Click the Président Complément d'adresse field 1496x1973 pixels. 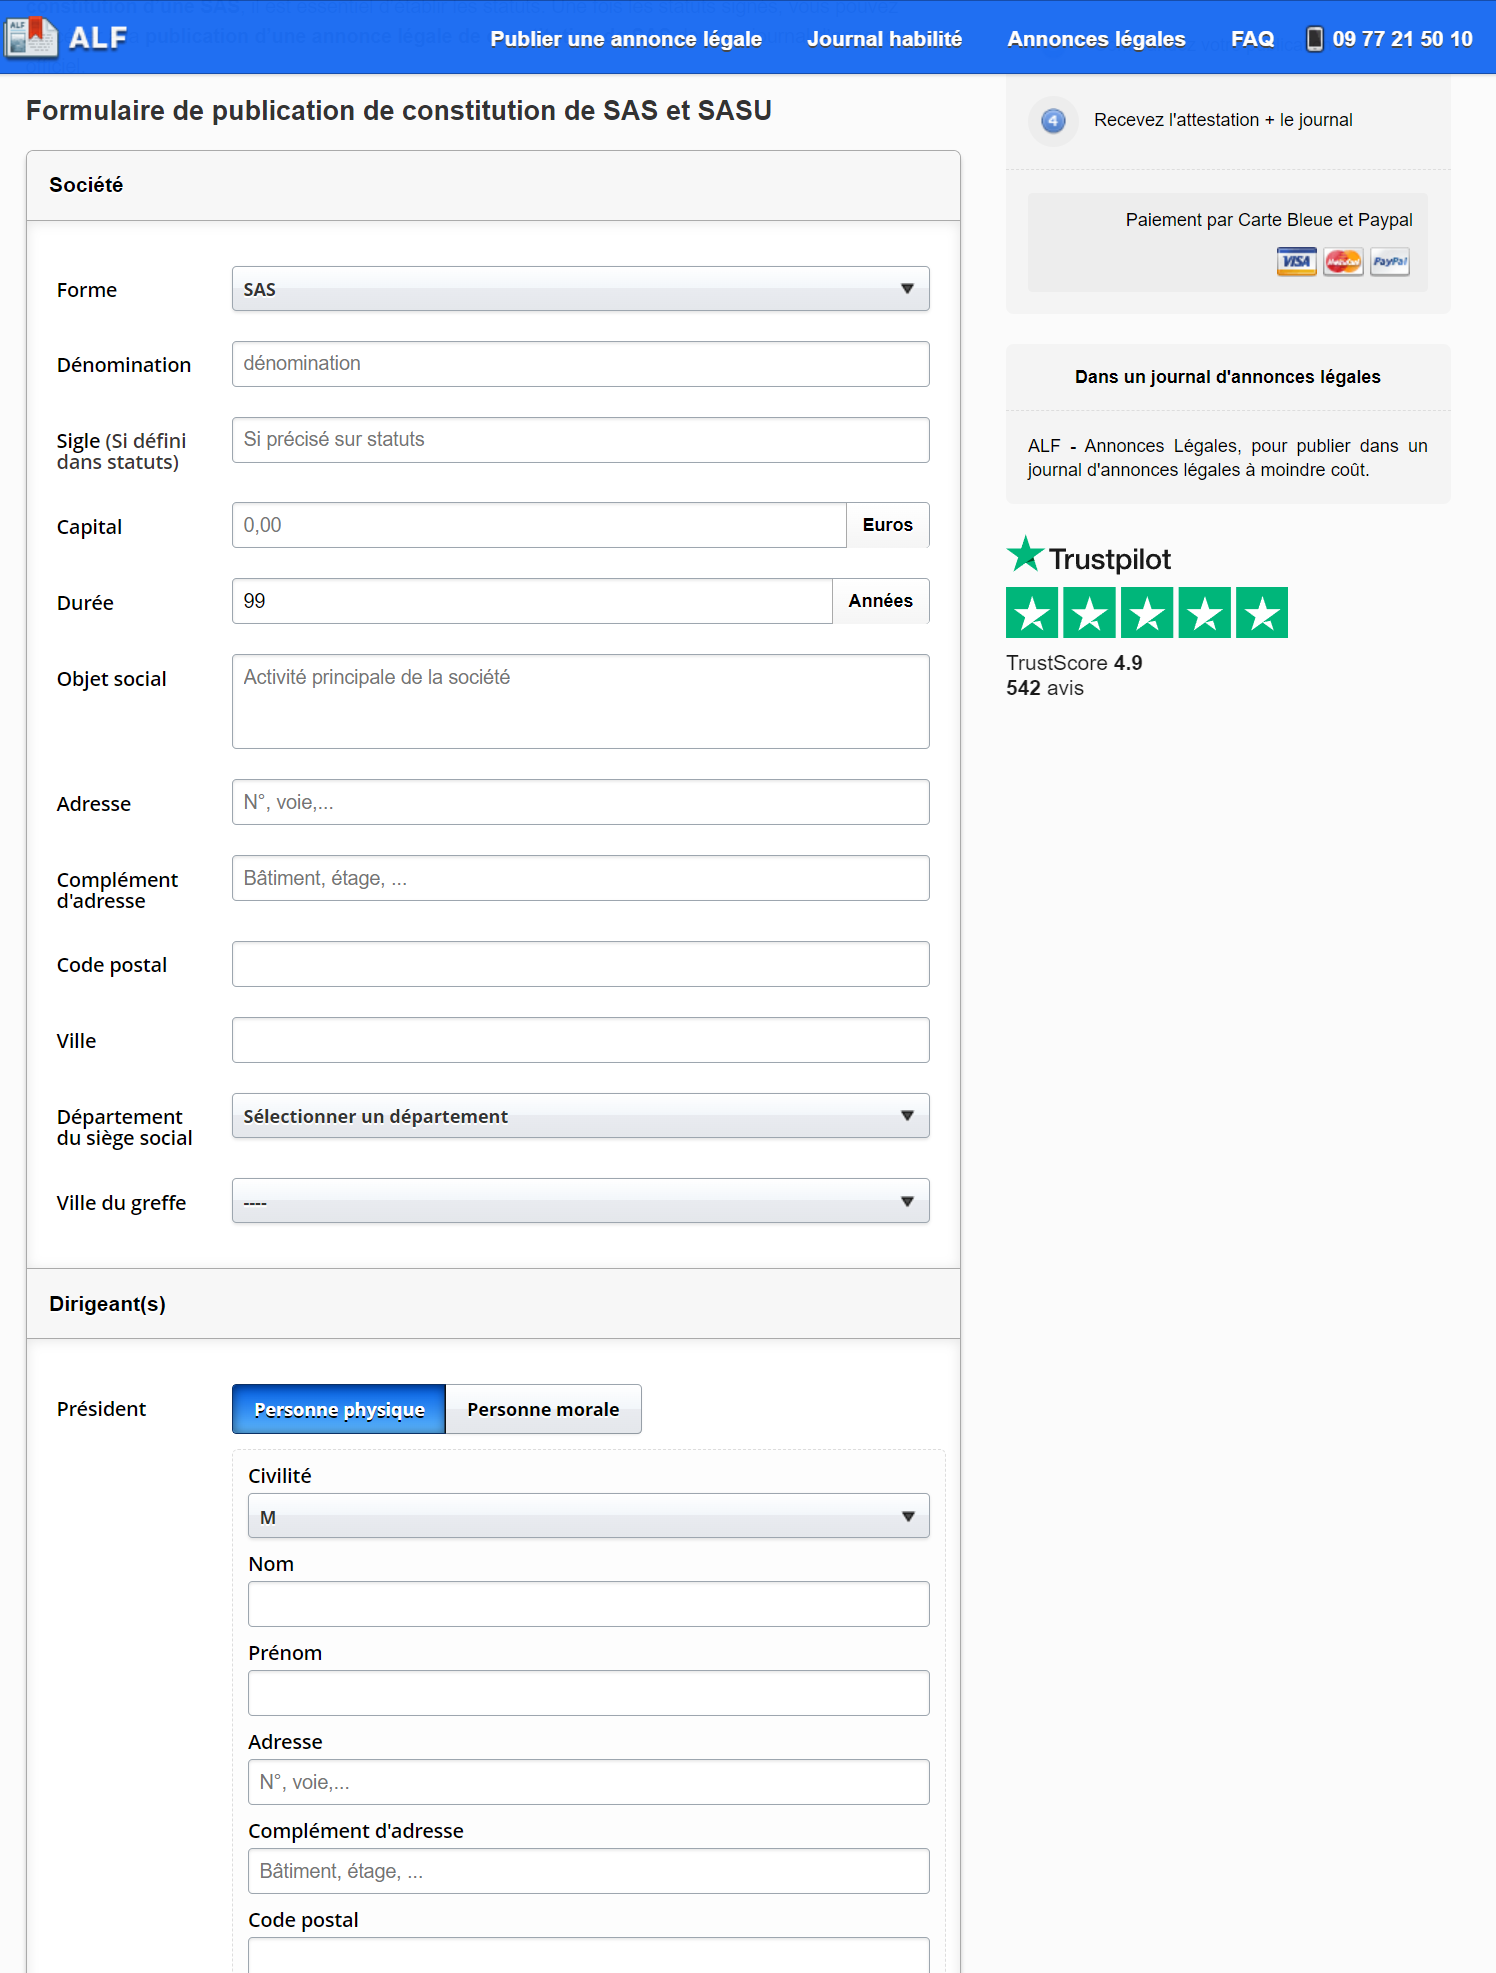pos(588,1871)
